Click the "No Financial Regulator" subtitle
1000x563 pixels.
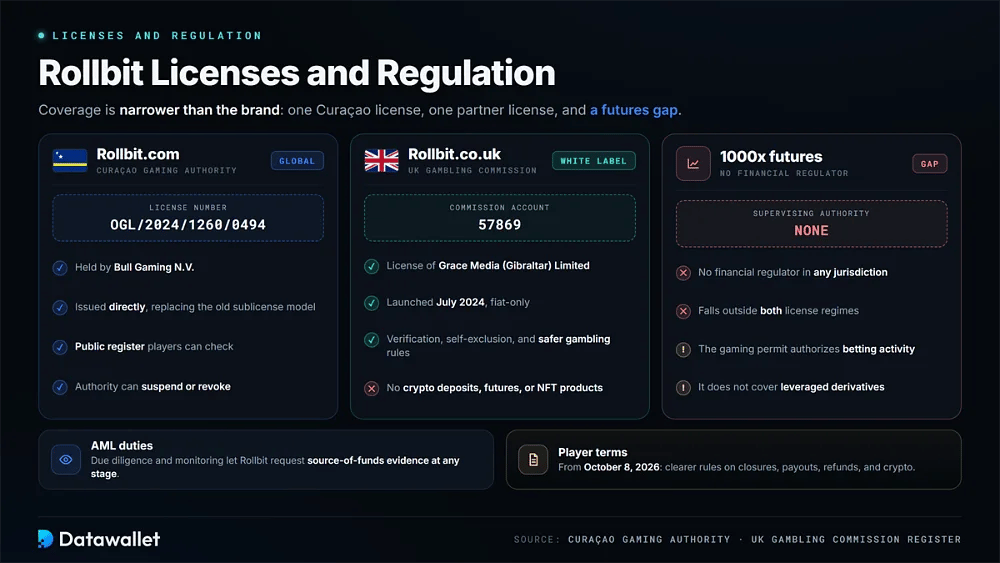(x=784, y=173)
